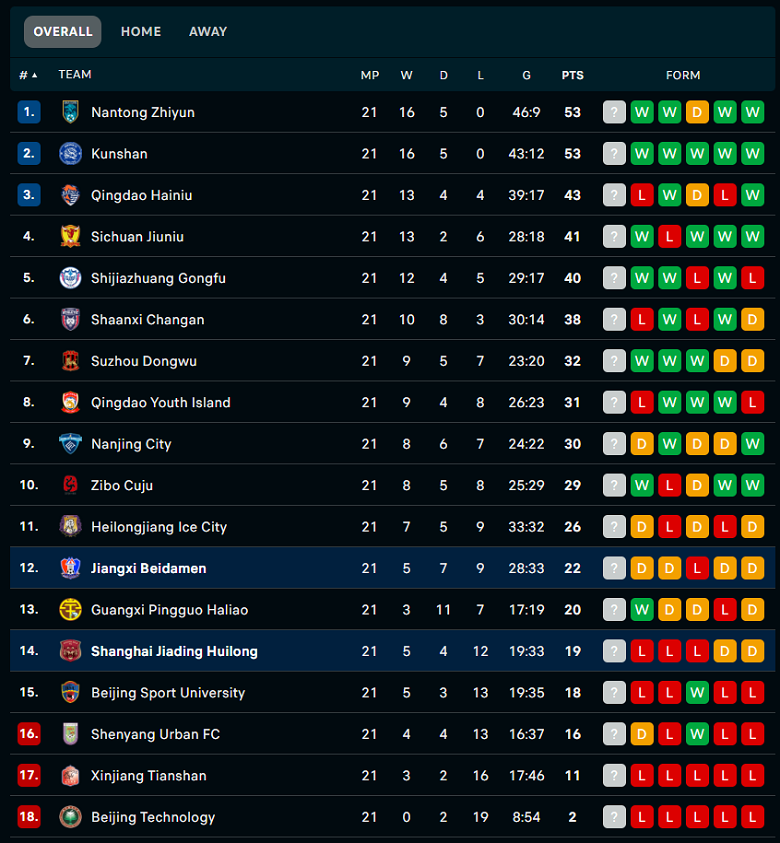780x843 pixels.
Task: Click the Nantong Zhiyun team crest
Action: (x=70, y=112)
